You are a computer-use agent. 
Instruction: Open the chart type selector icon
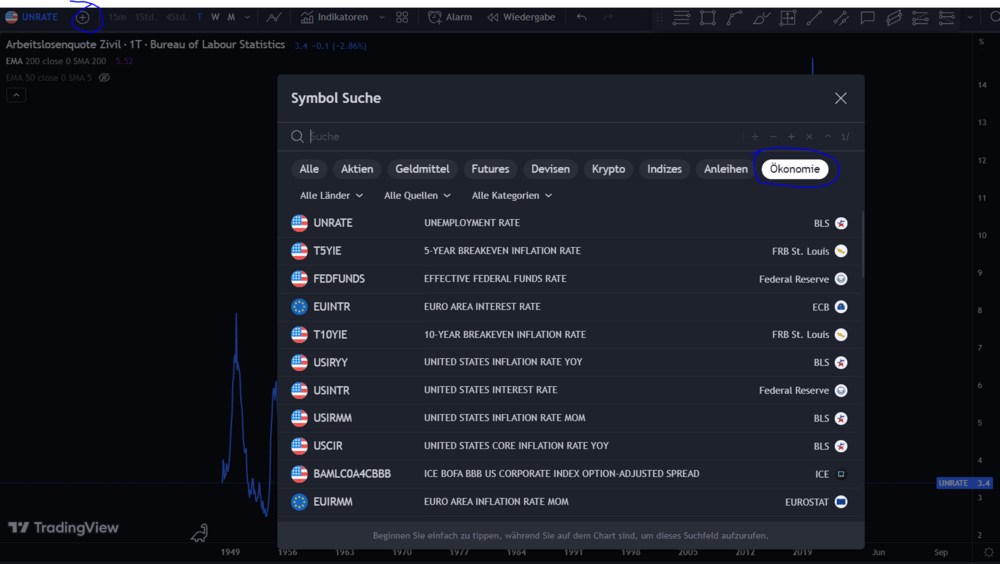273,17
